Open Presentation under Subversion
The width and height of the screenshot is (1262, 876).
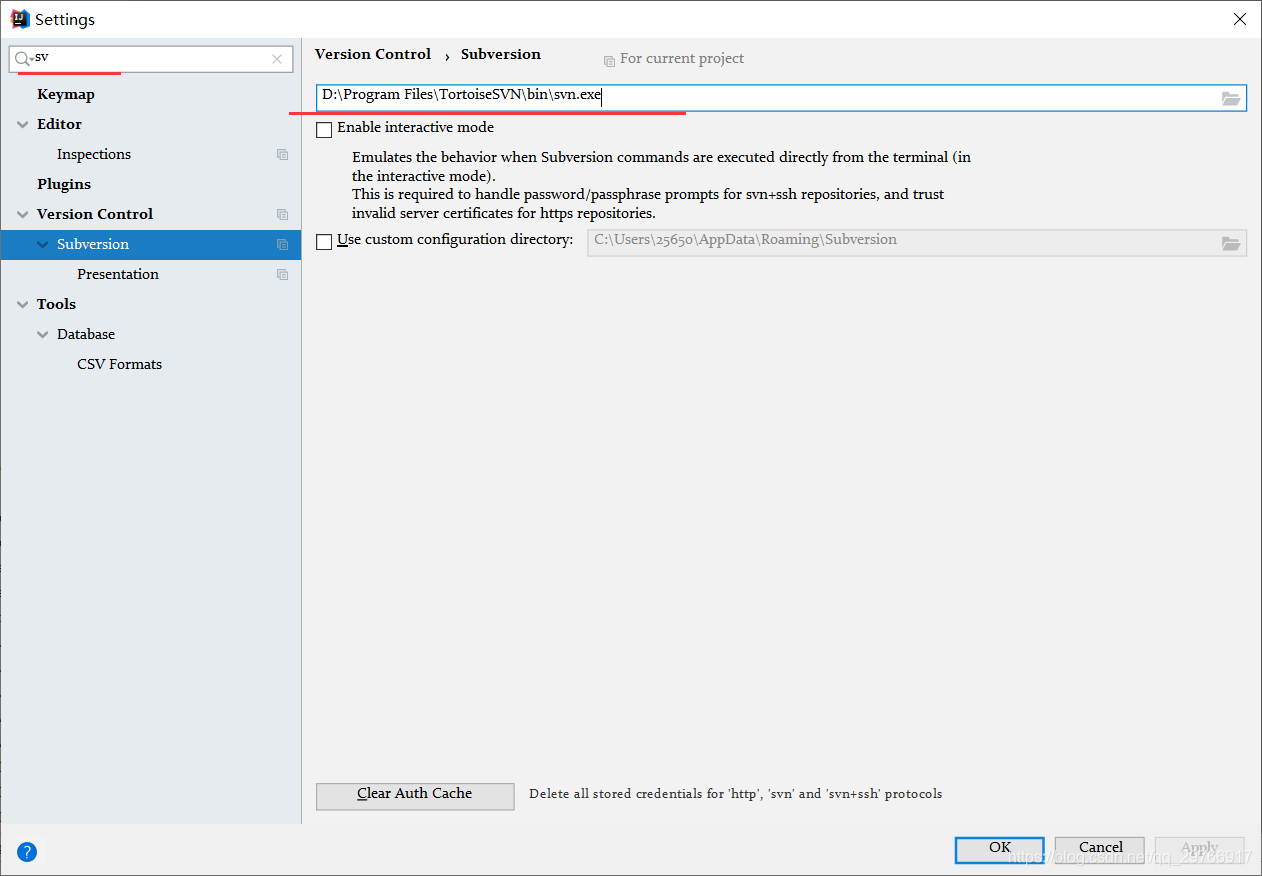(x=118, y=274)
